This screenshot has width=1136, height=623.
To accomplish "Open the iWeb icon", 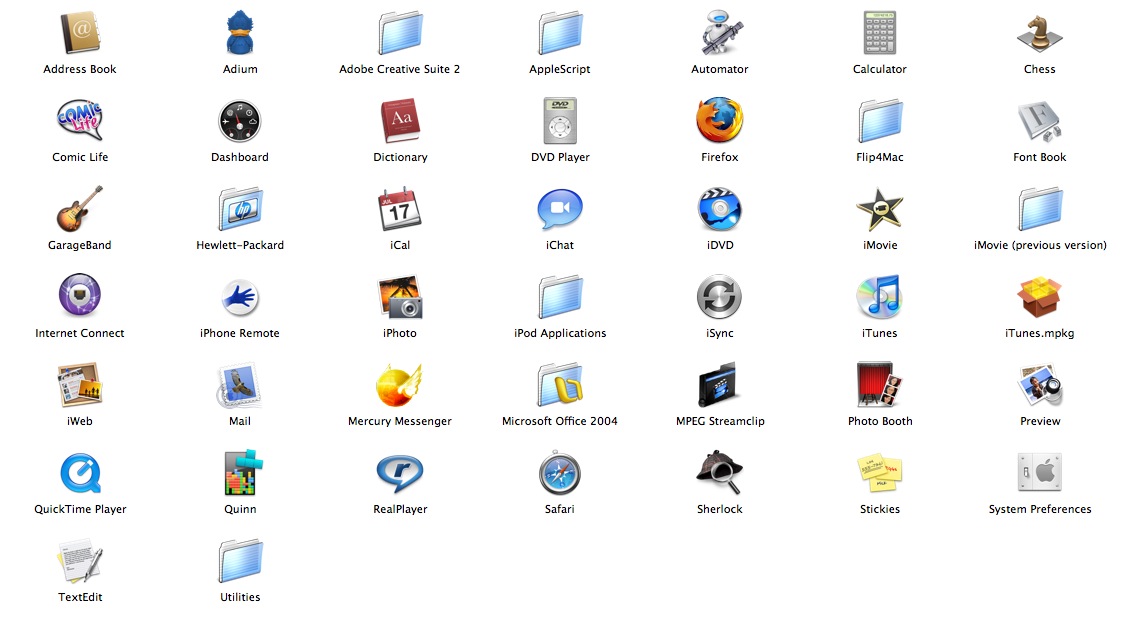I will (80, 385).
